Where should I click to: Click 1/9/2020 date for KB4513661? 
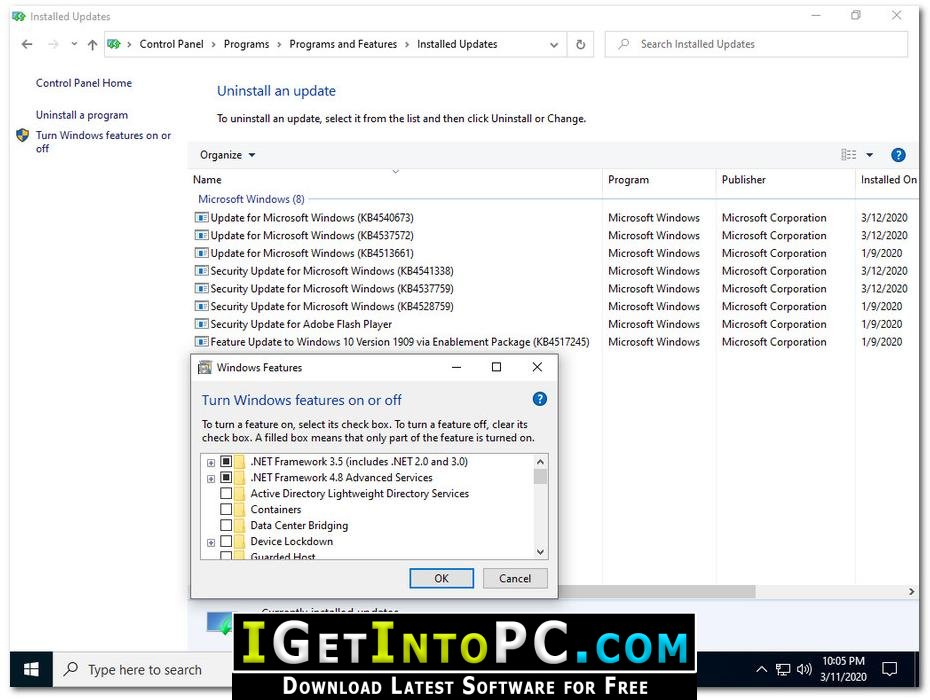881,253
